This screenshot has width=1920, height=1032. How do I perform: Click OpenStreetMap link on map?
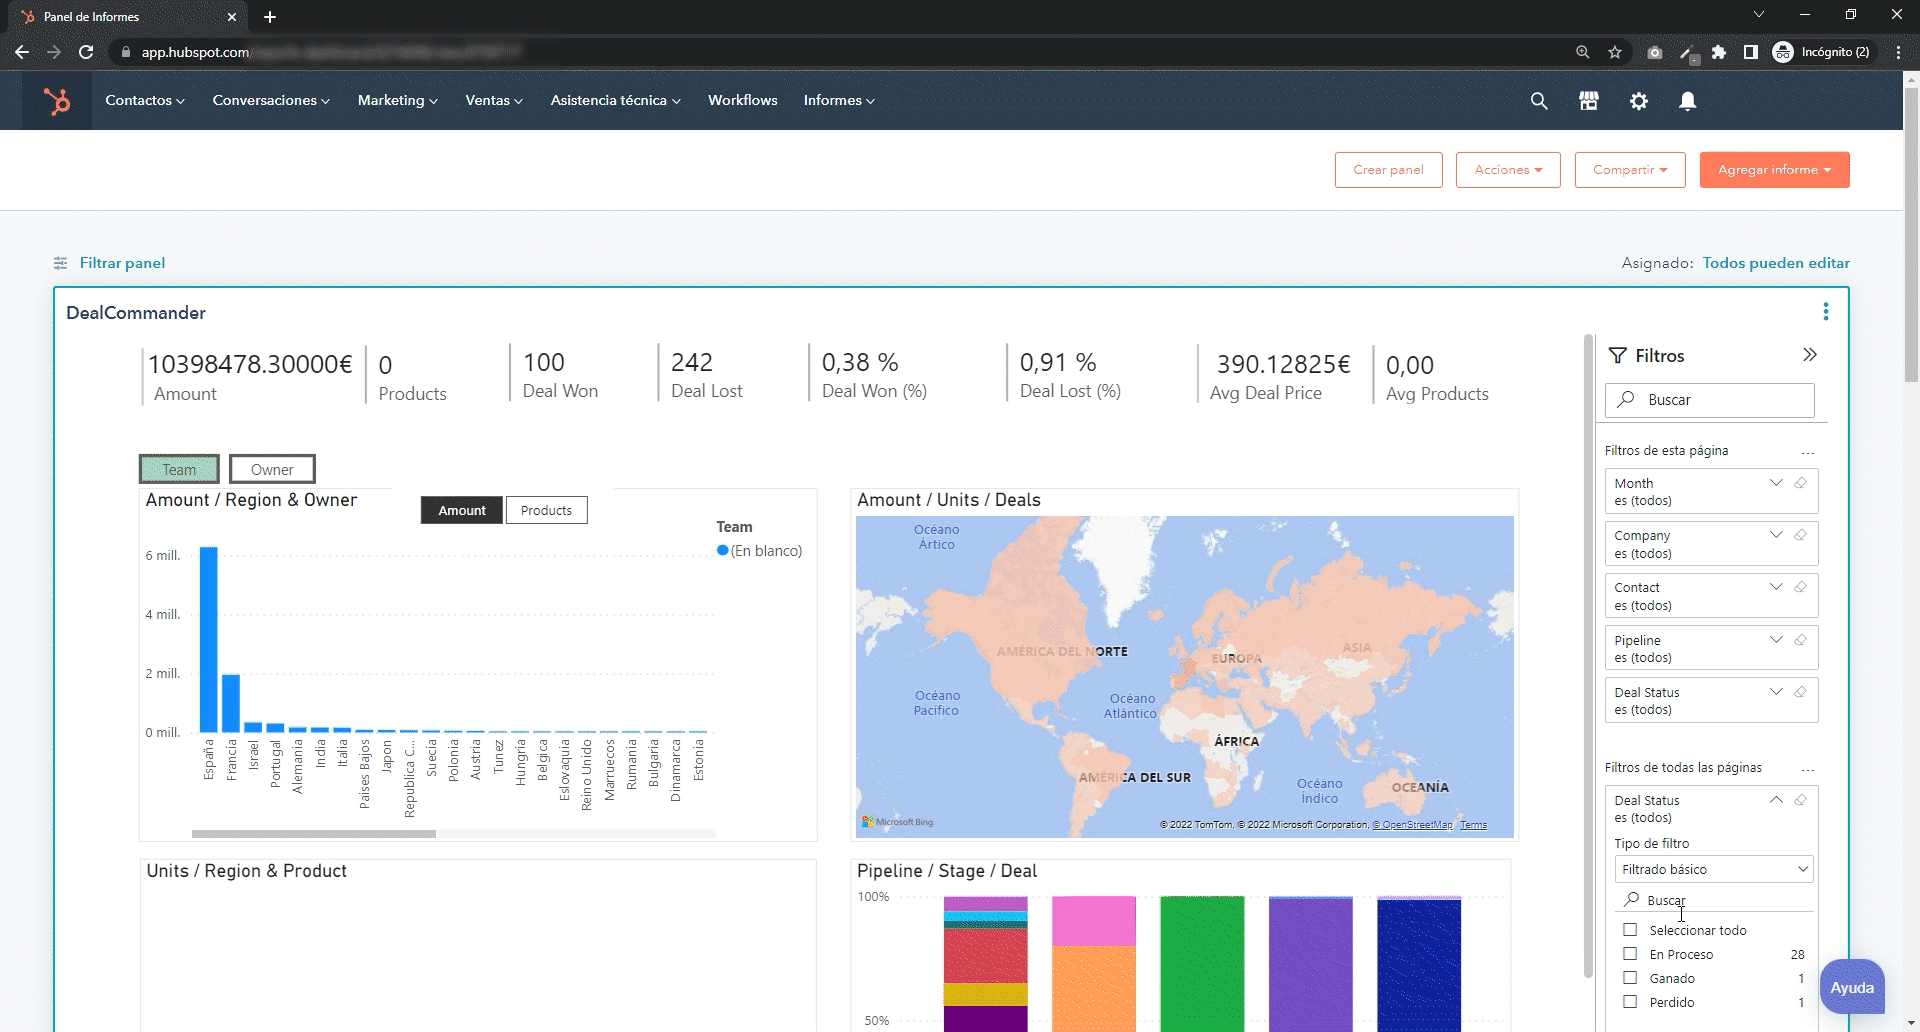(1414, 825)
